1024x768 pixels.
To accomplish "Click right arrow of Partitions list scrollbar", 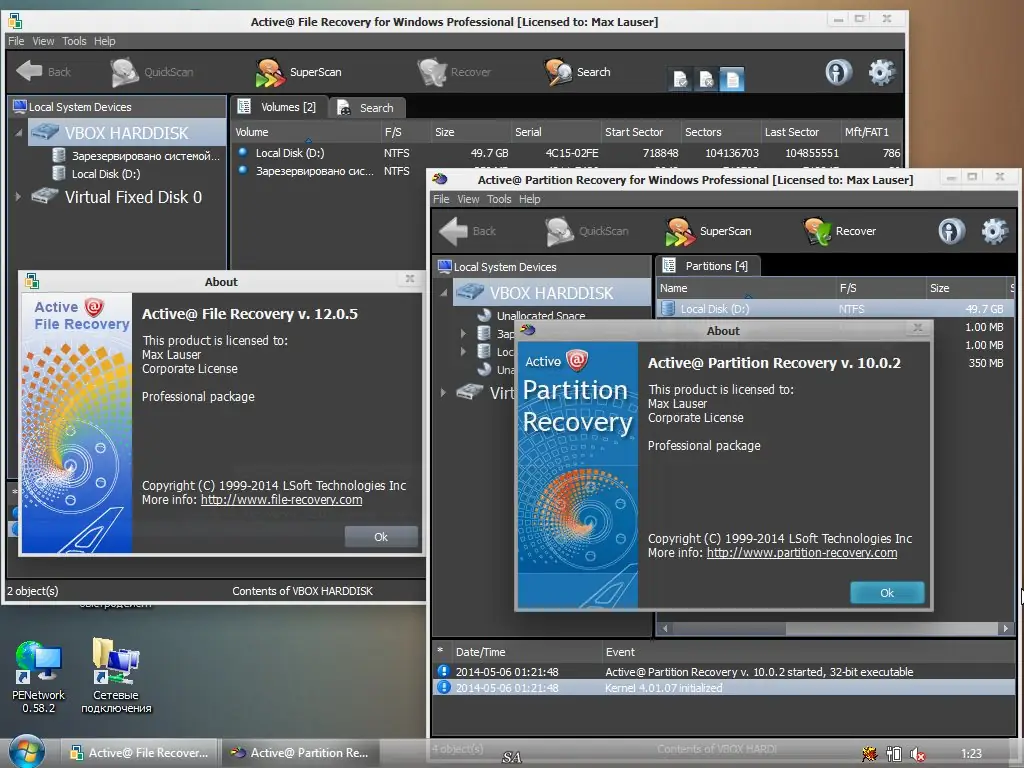I will click(x=1006, y=628).
